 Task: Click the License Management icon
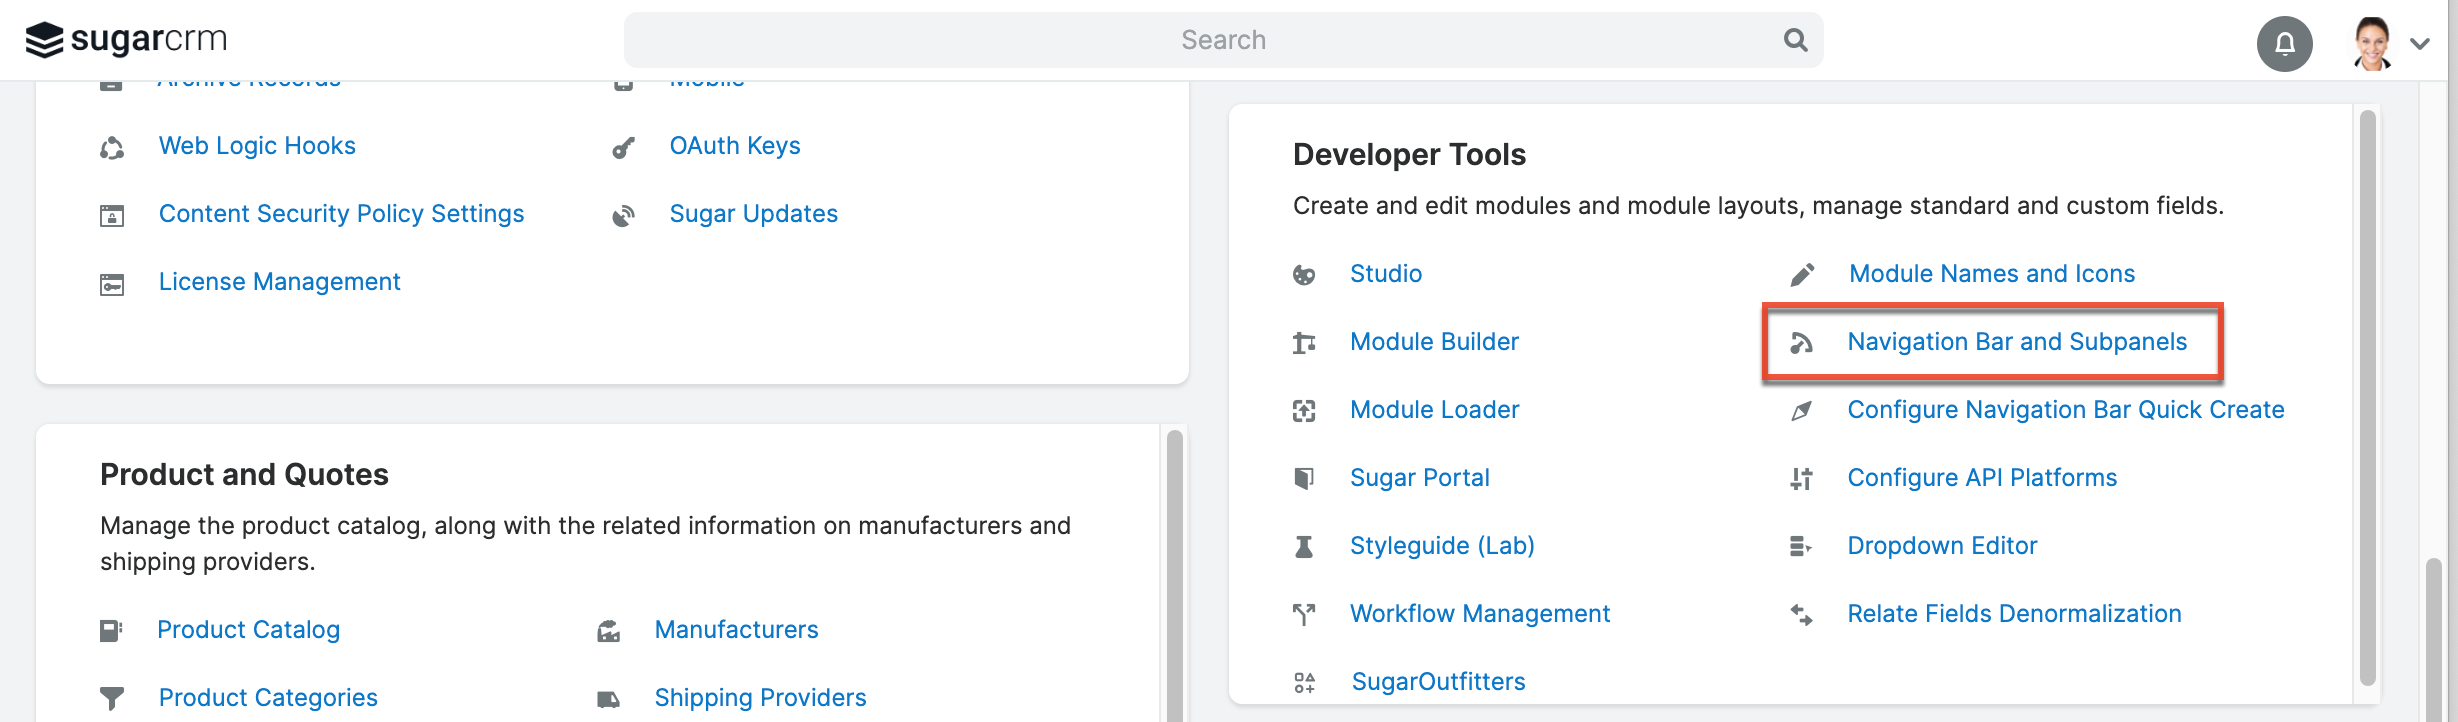[x=112, y=284]
